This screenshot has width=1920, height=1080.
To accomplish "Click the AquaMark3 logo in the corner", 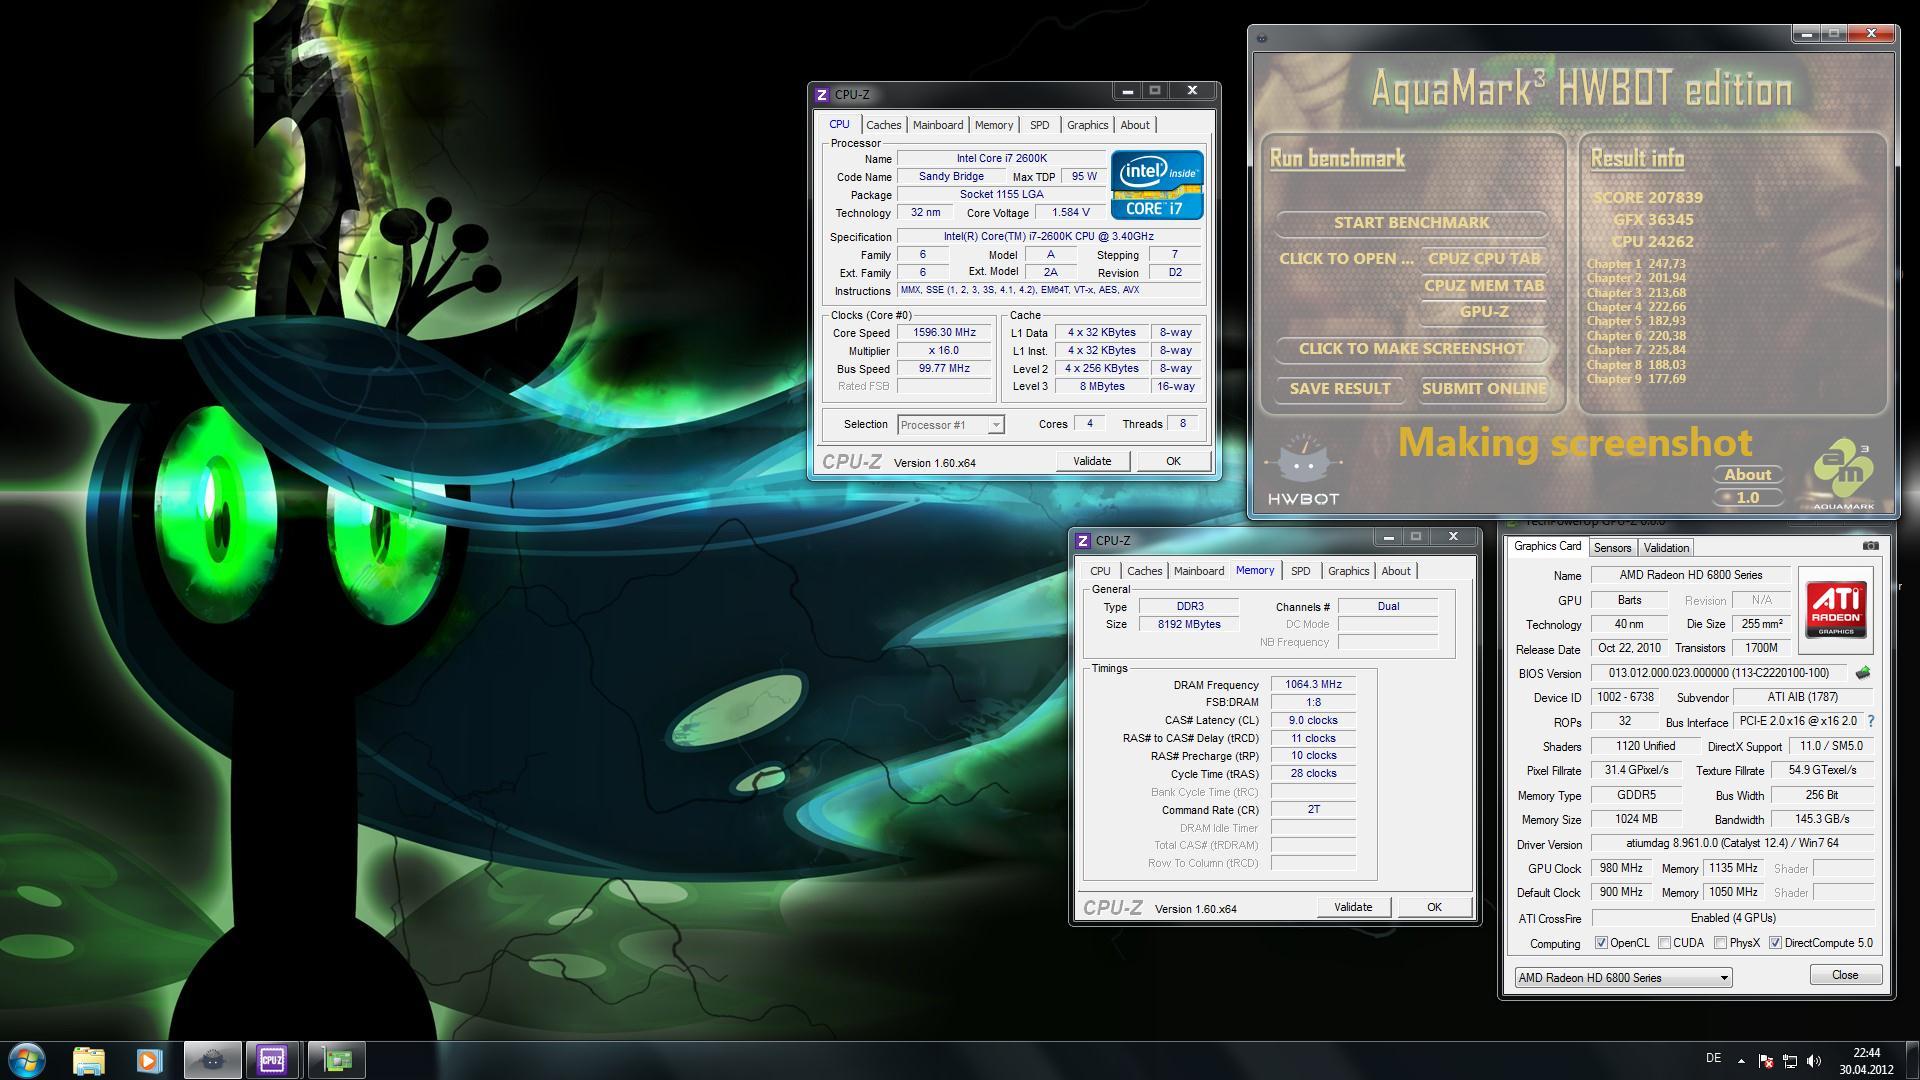I will coord(1844,473).
